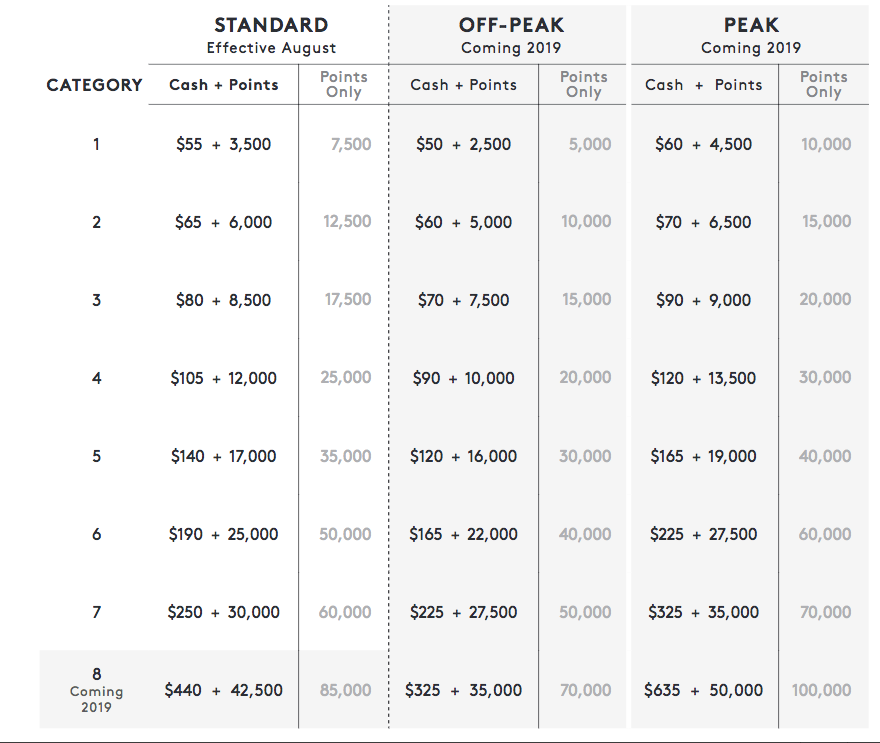Select Standard Points Only value 7,500

coord(351,144)
